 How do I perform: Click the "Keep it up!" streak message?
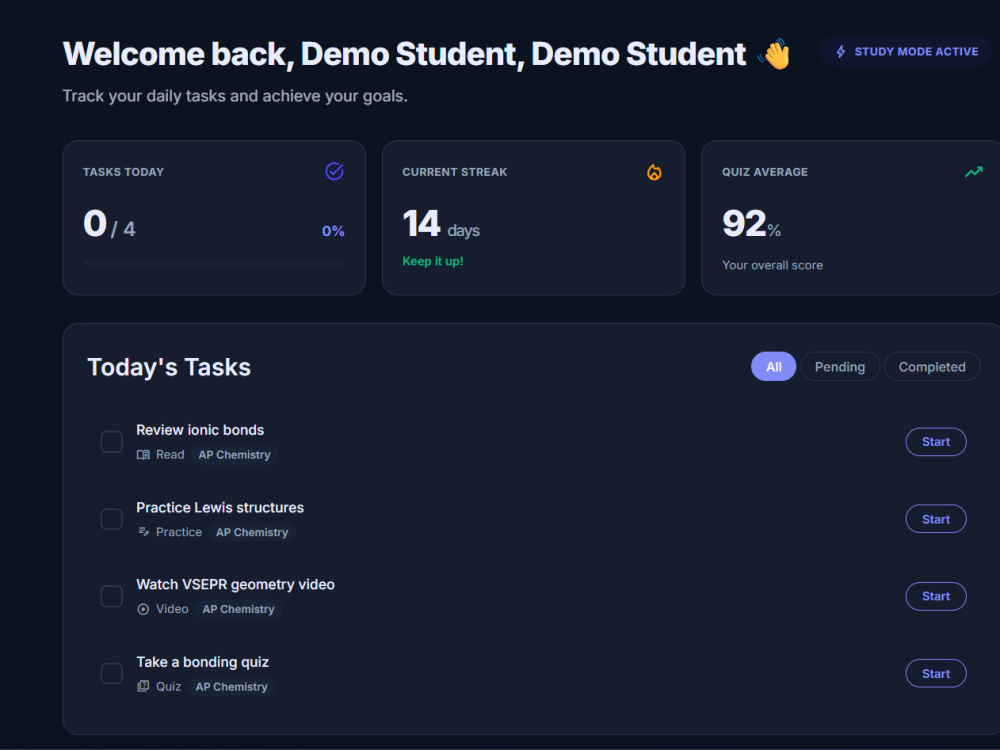coord(432,261)
